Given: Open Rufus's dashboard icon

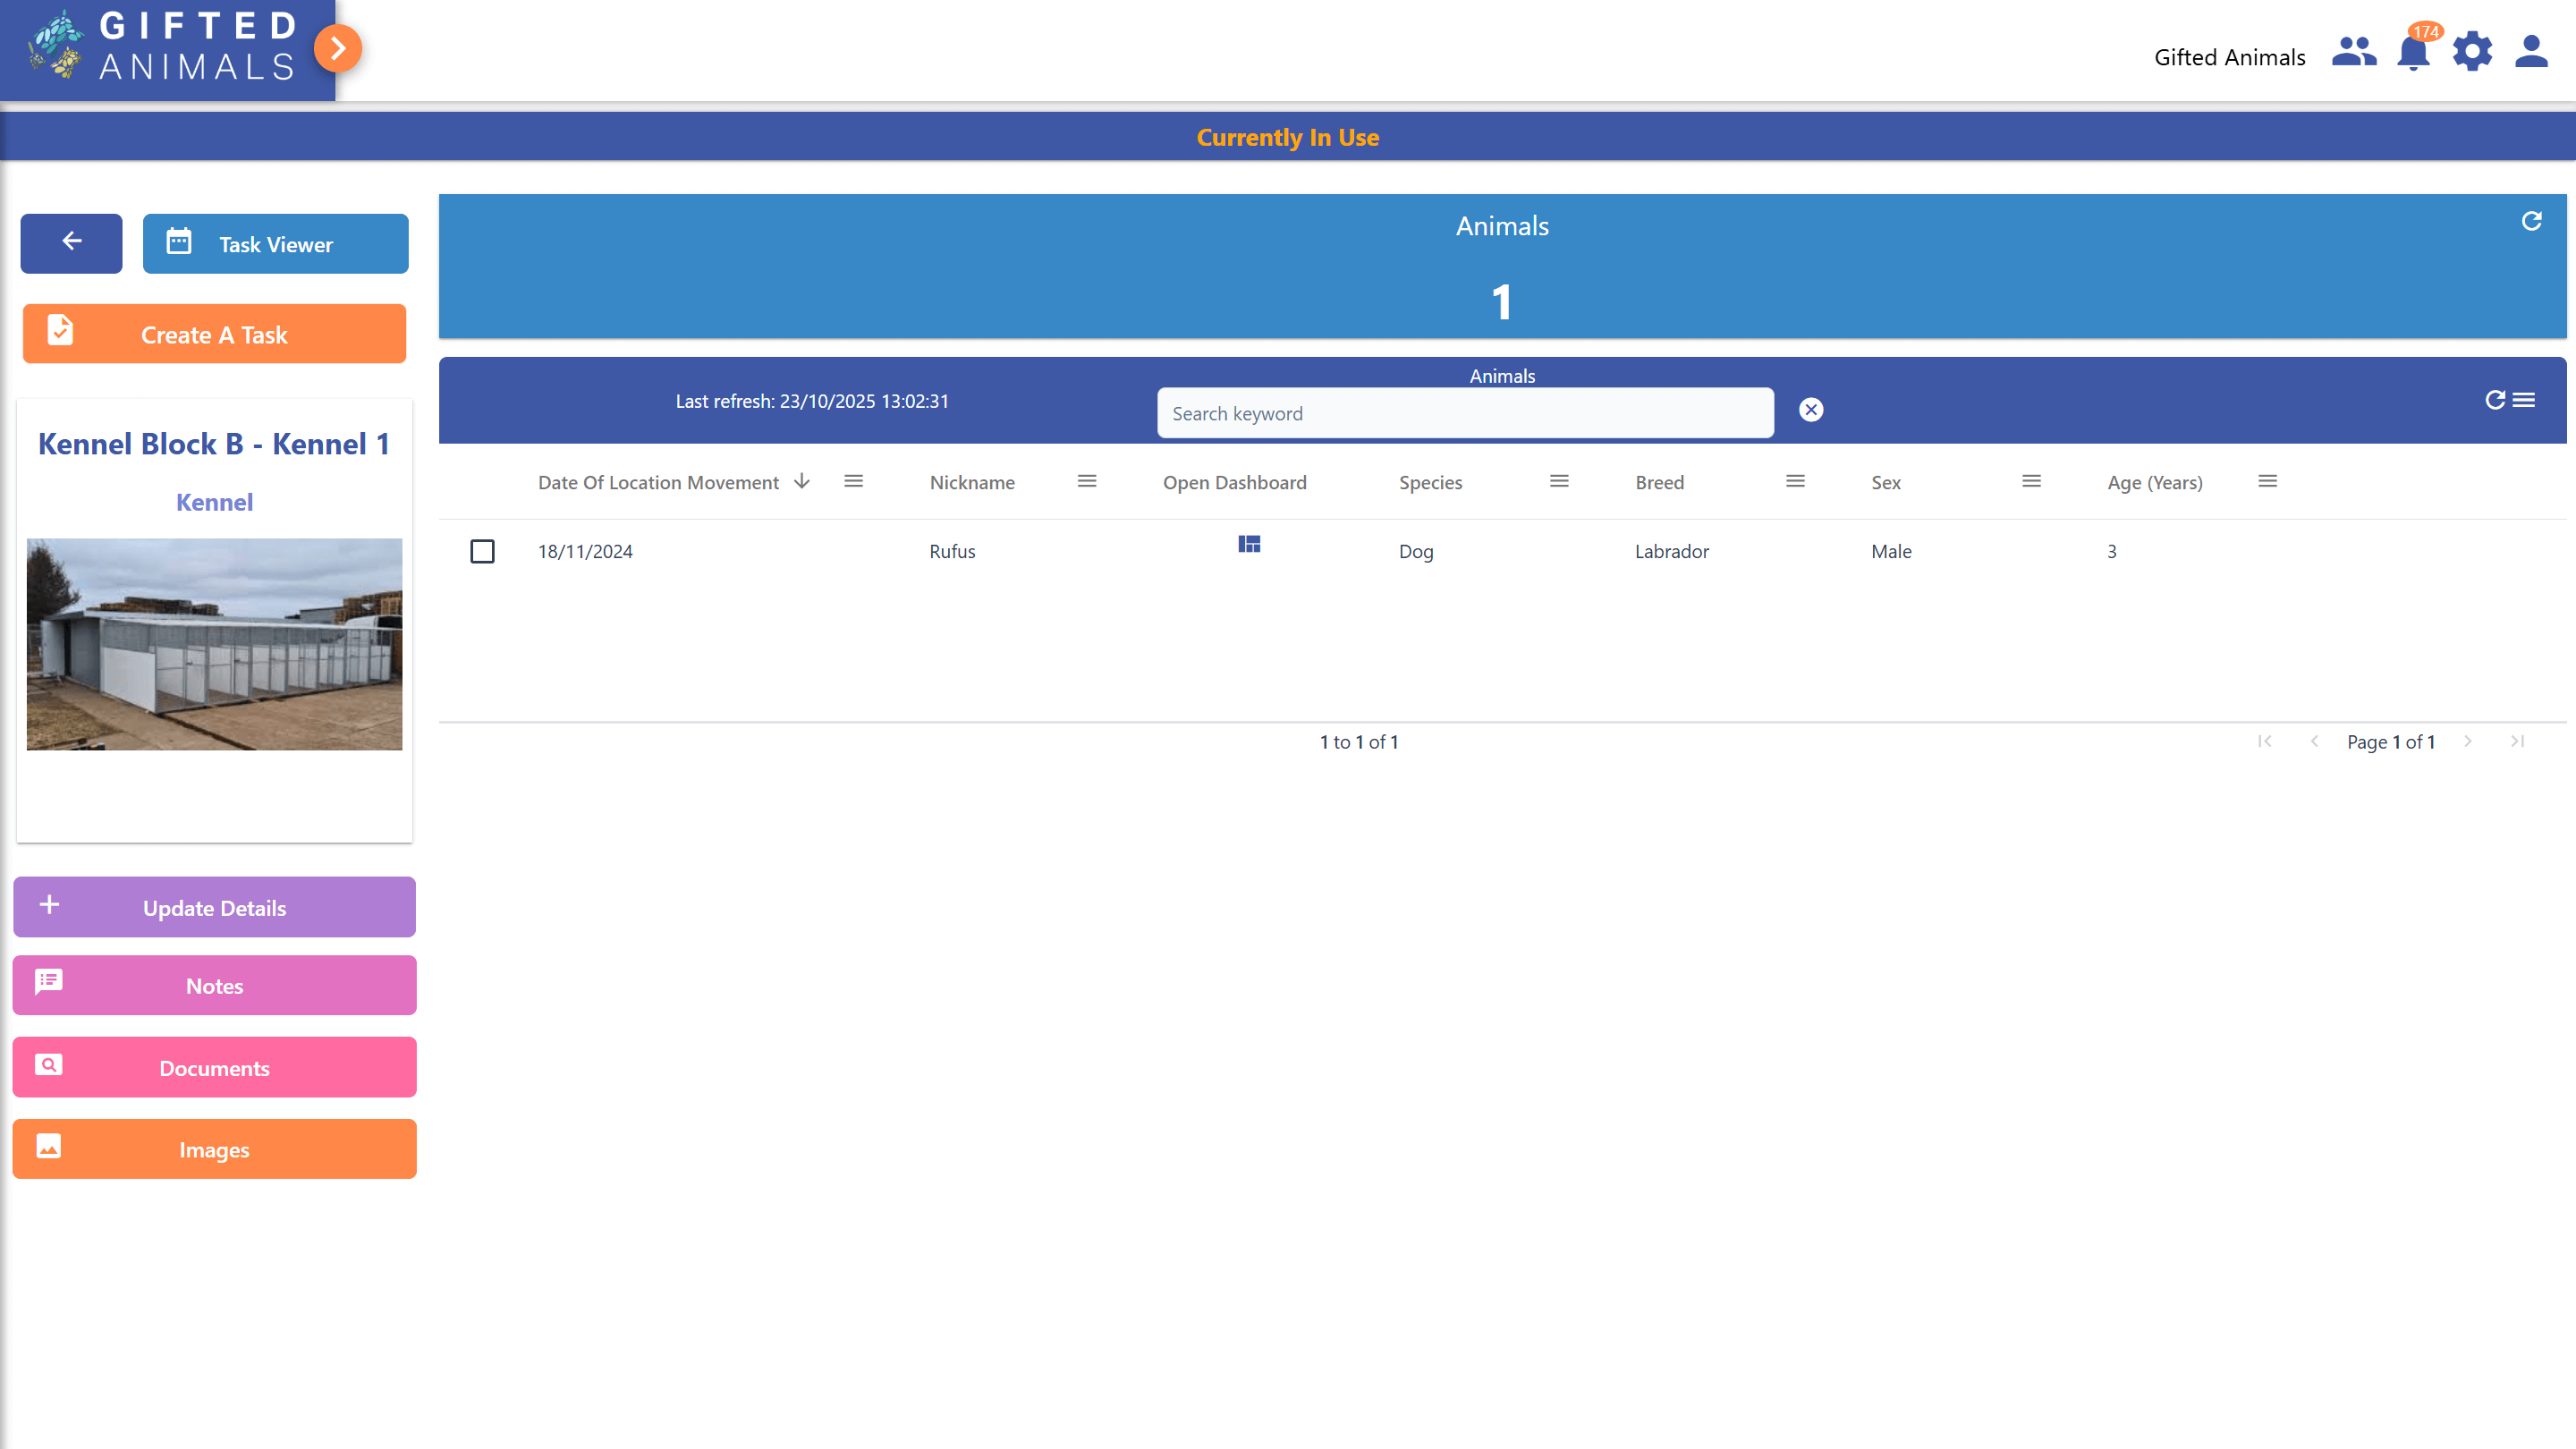Looking at the screenshot, I should (1249, 544).
